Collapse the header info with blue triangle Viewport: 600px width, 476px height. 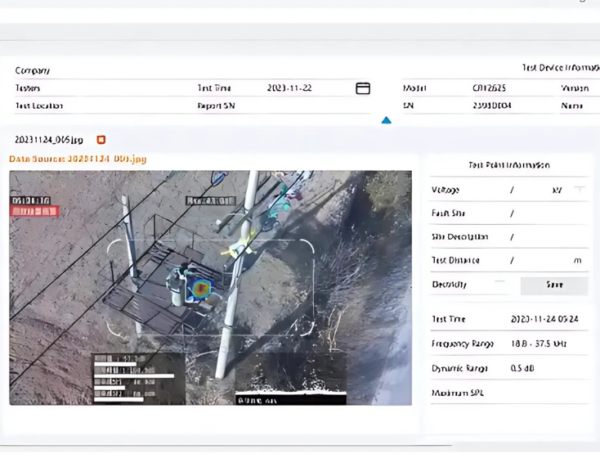click(x=386, y=121)
